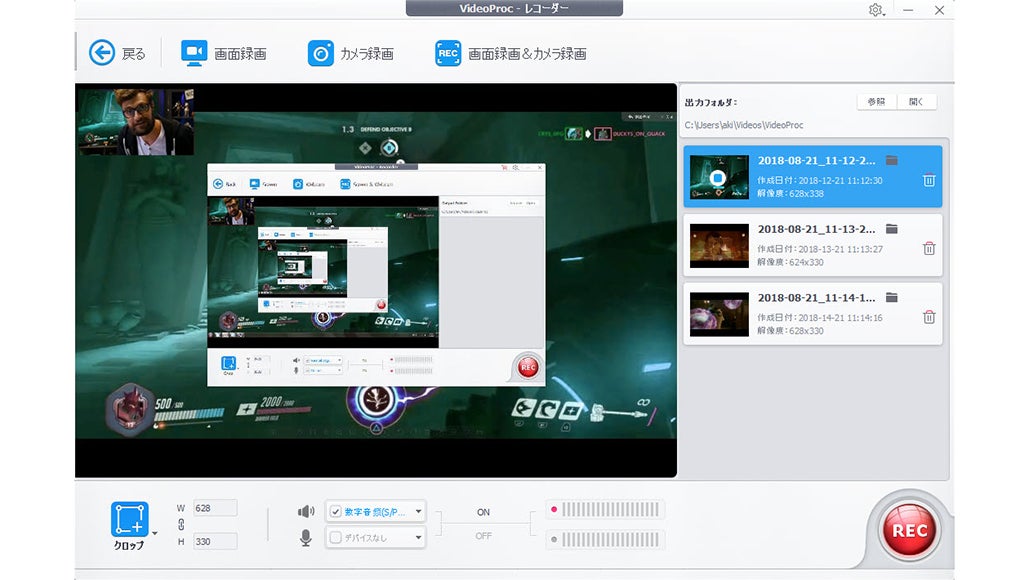The image size is (1020, 580).
Task: Play the 2018-08-21_11-12-2 recording thumbnail
Action: click(x=719, y=177)
